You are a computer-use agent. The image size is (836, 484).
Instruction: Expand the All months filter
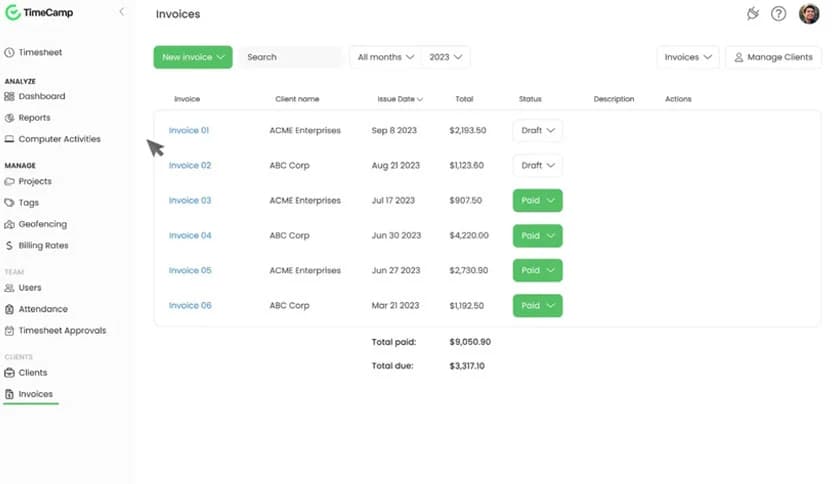385,57
